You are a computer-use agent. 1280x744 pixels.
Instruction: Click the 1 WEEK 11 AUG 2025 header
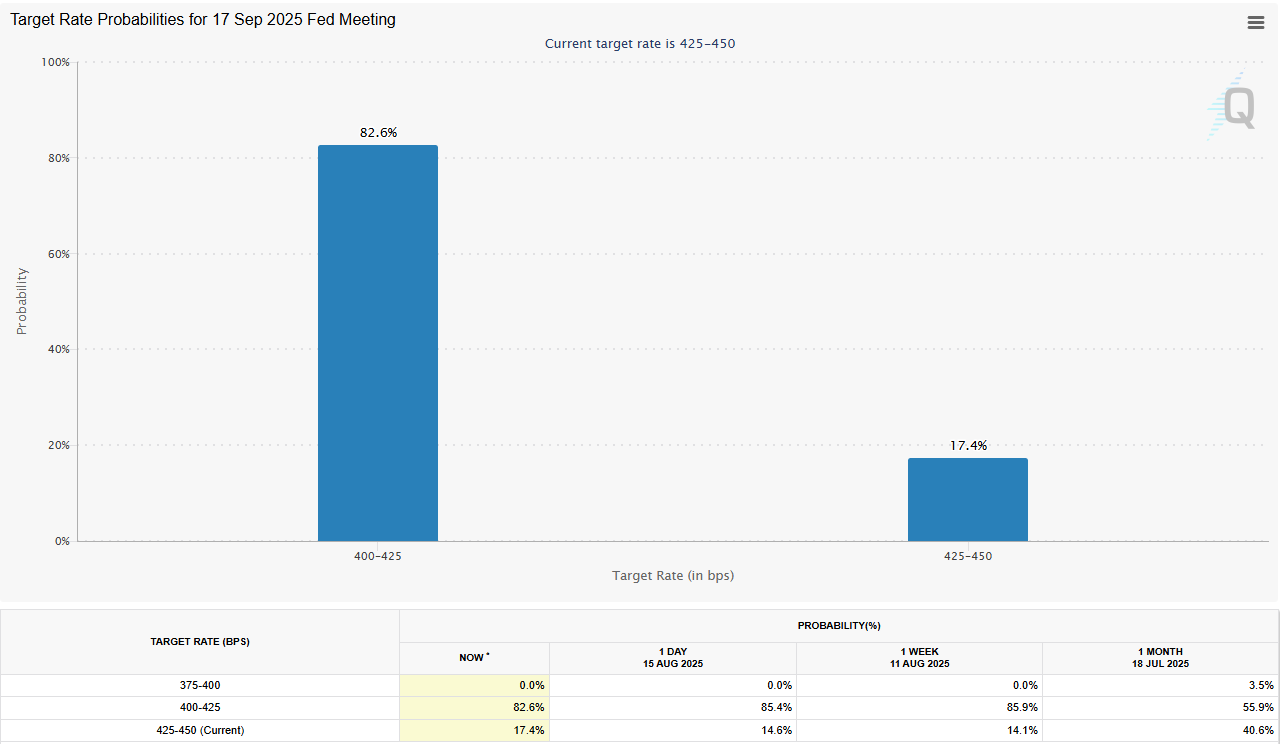click(x=919, y=658)
